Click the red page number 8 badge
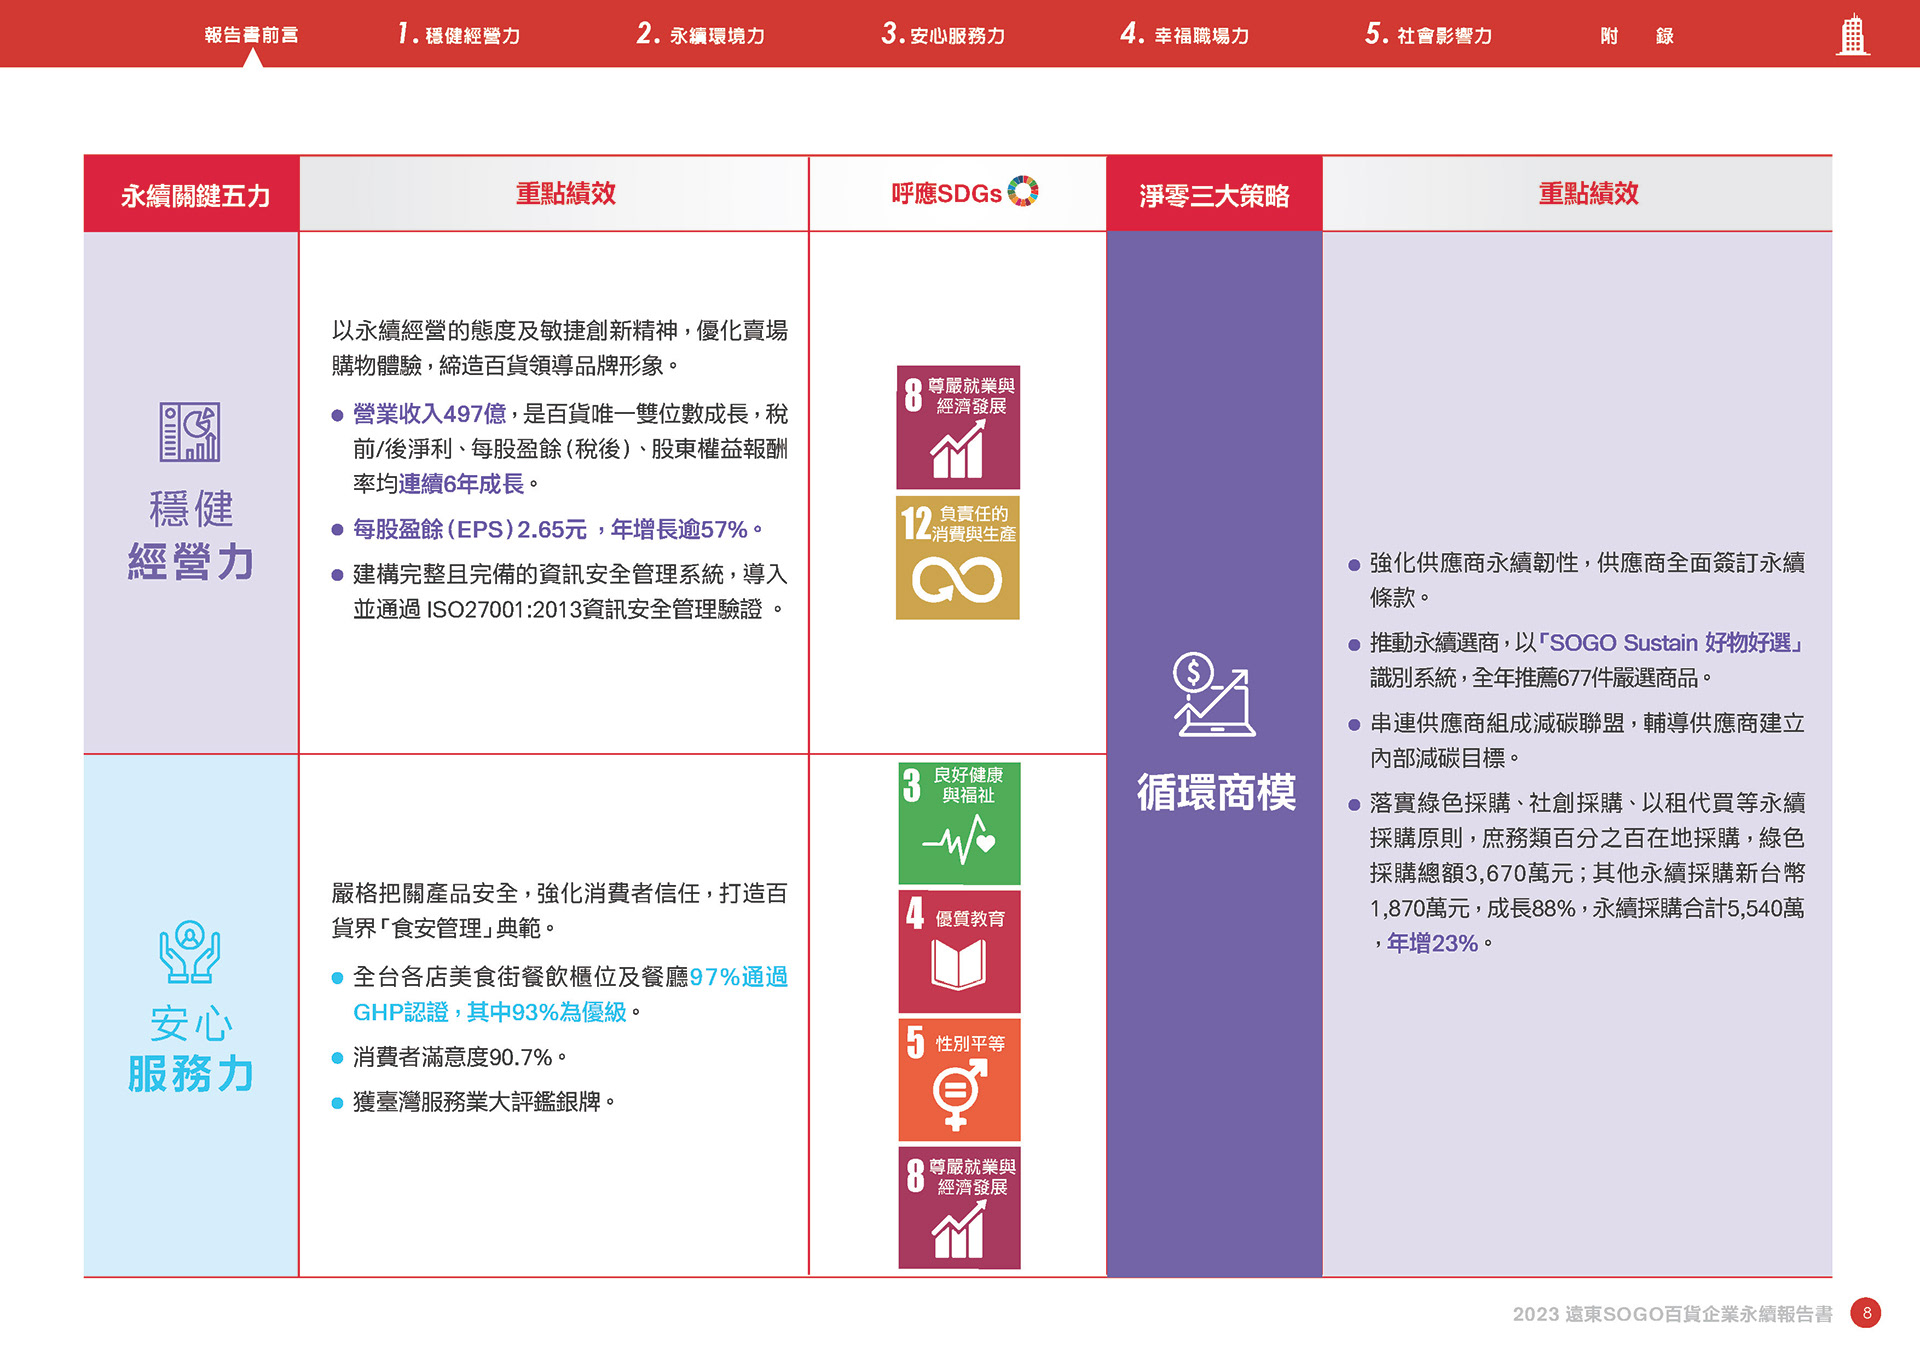This screenshot has width=1920, height=1358. click(x=1866, y=1313)
